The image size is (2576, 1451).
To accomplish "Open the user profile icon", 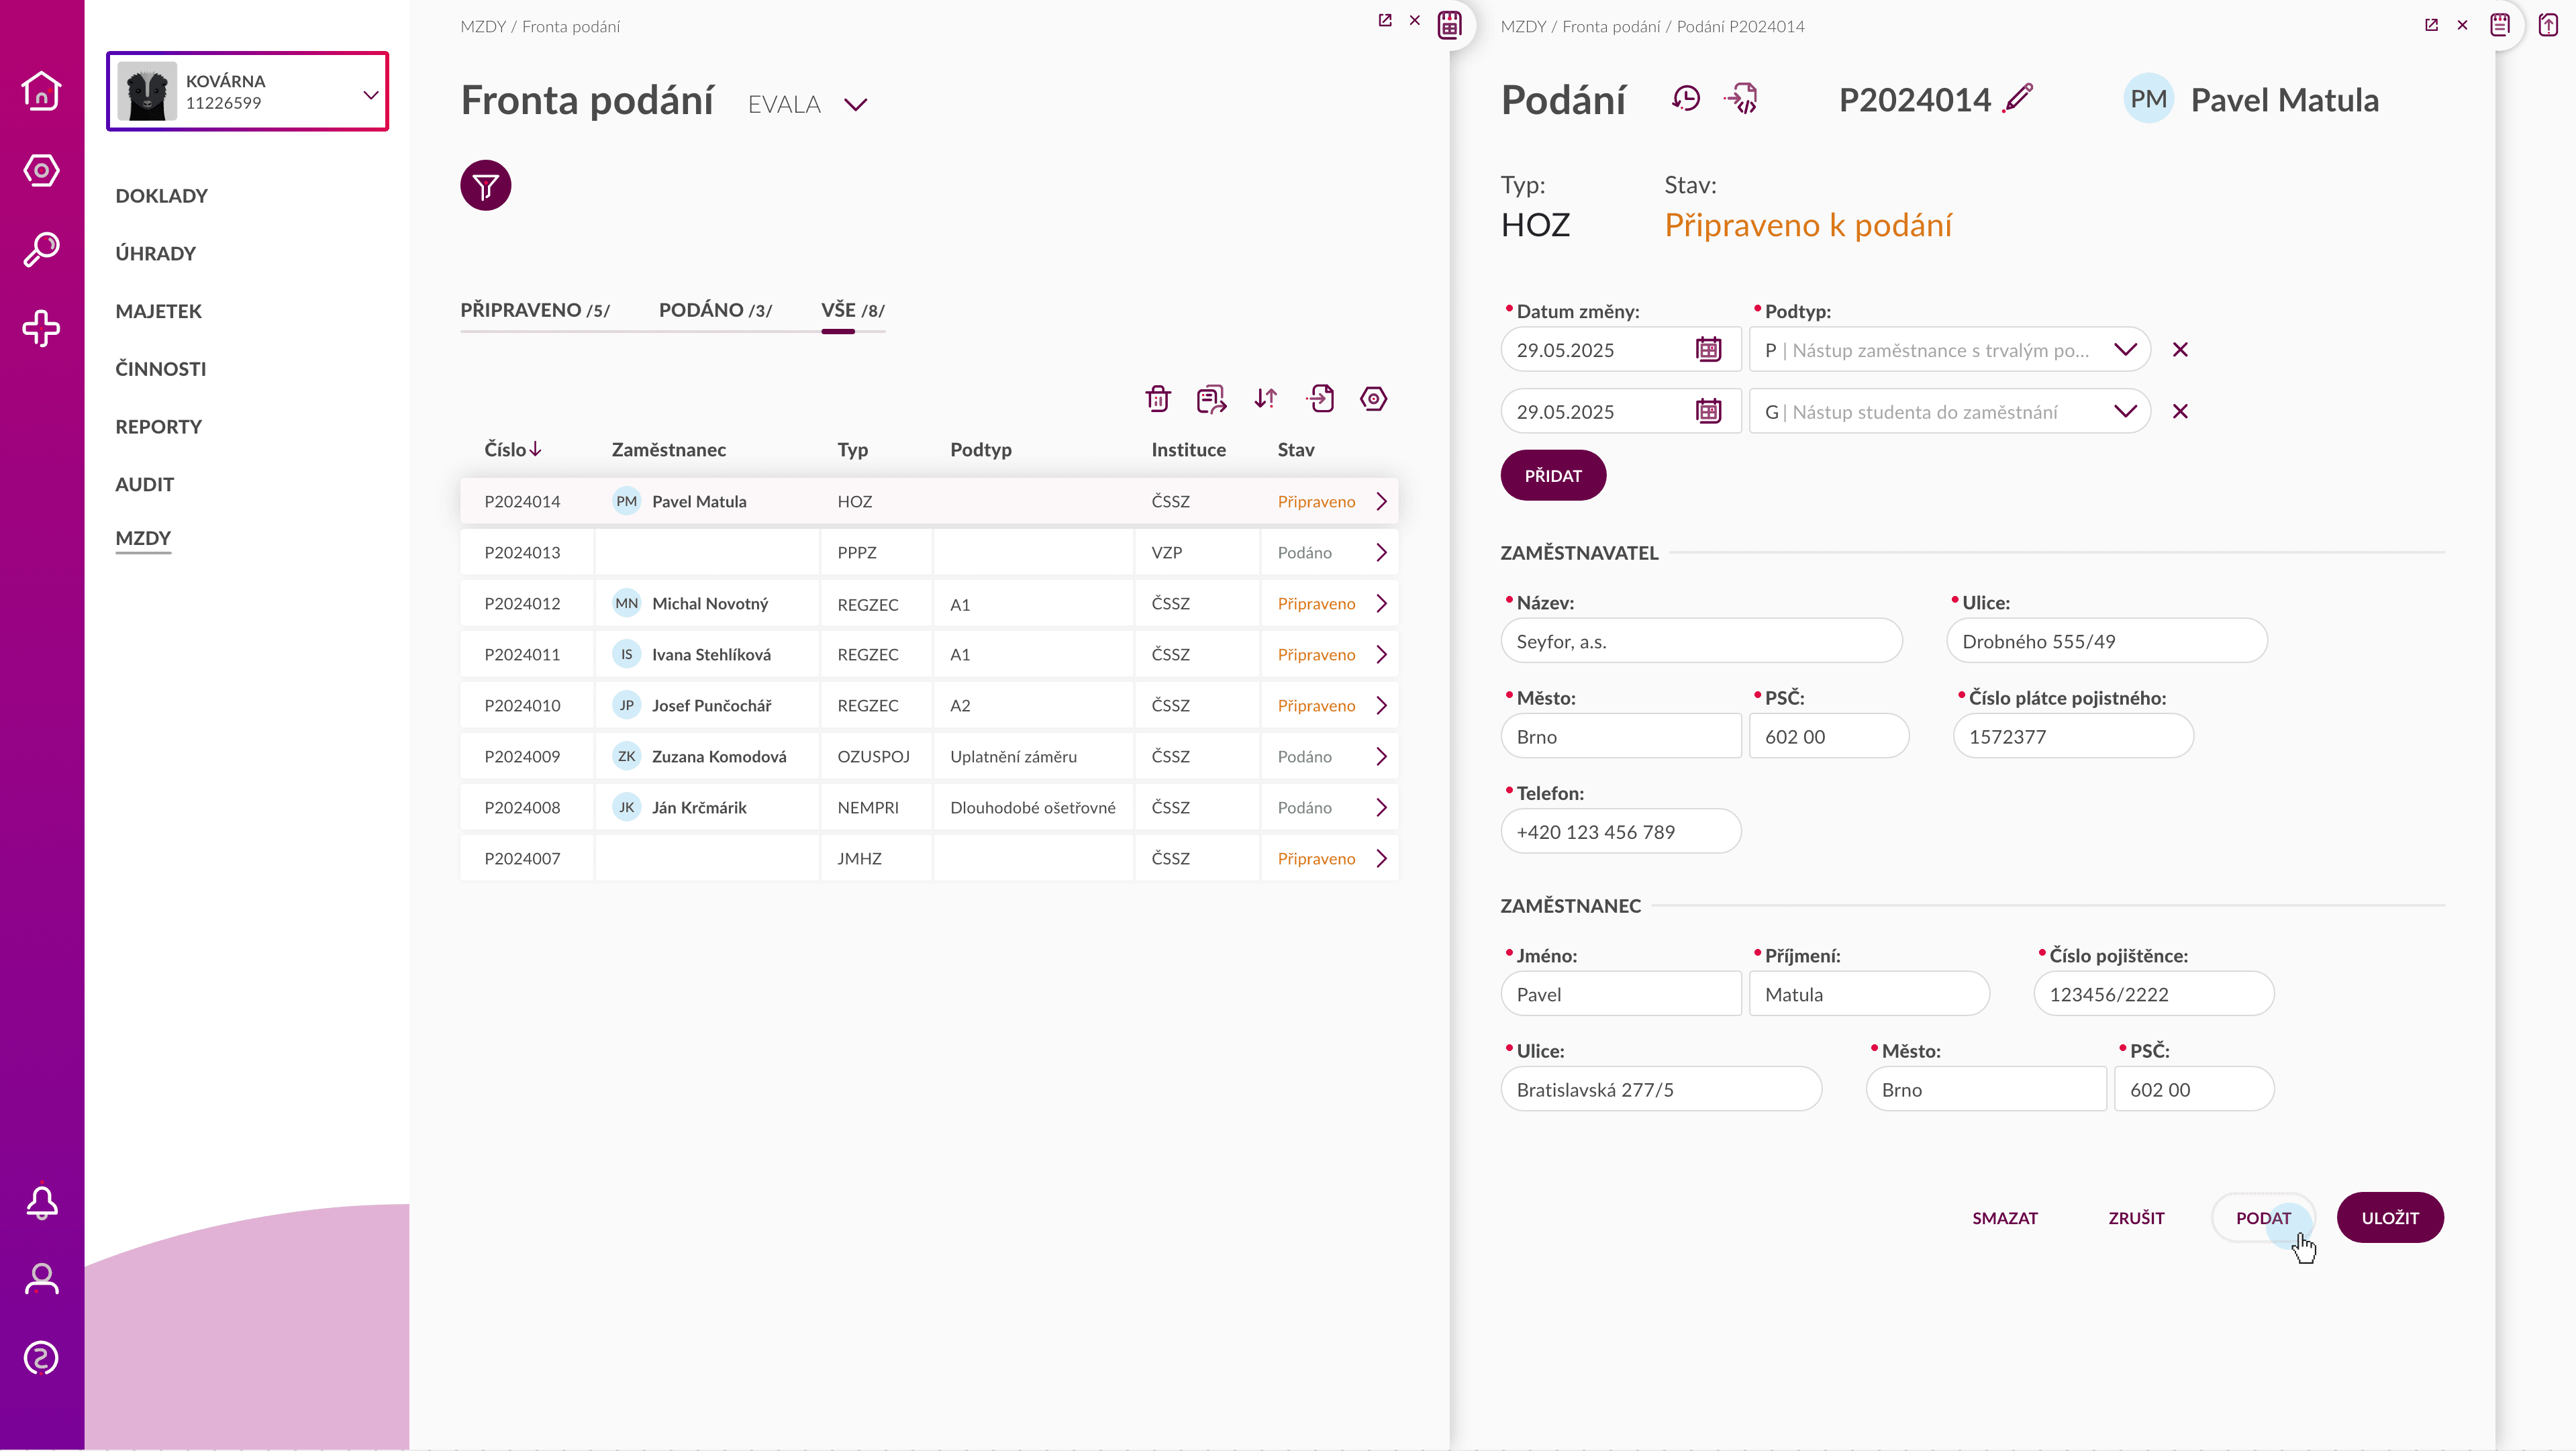I will (x=41, y=1279).
